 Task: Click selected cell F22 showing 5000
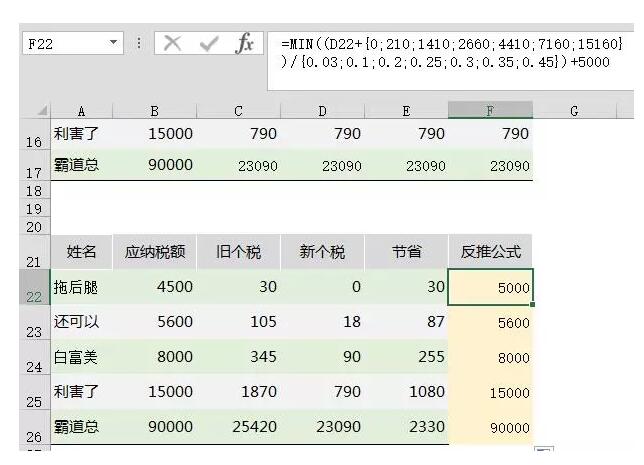coord(490,287)
